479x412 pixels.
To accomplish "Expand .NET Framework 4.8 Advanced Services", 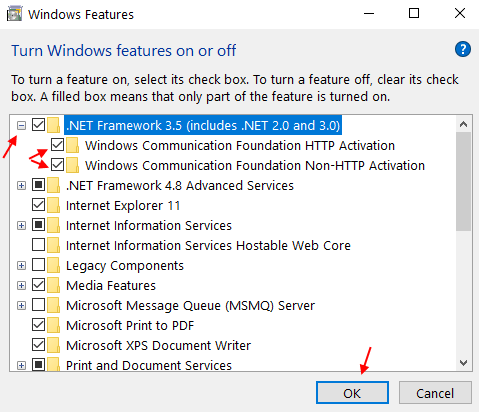I will [21, 185].
